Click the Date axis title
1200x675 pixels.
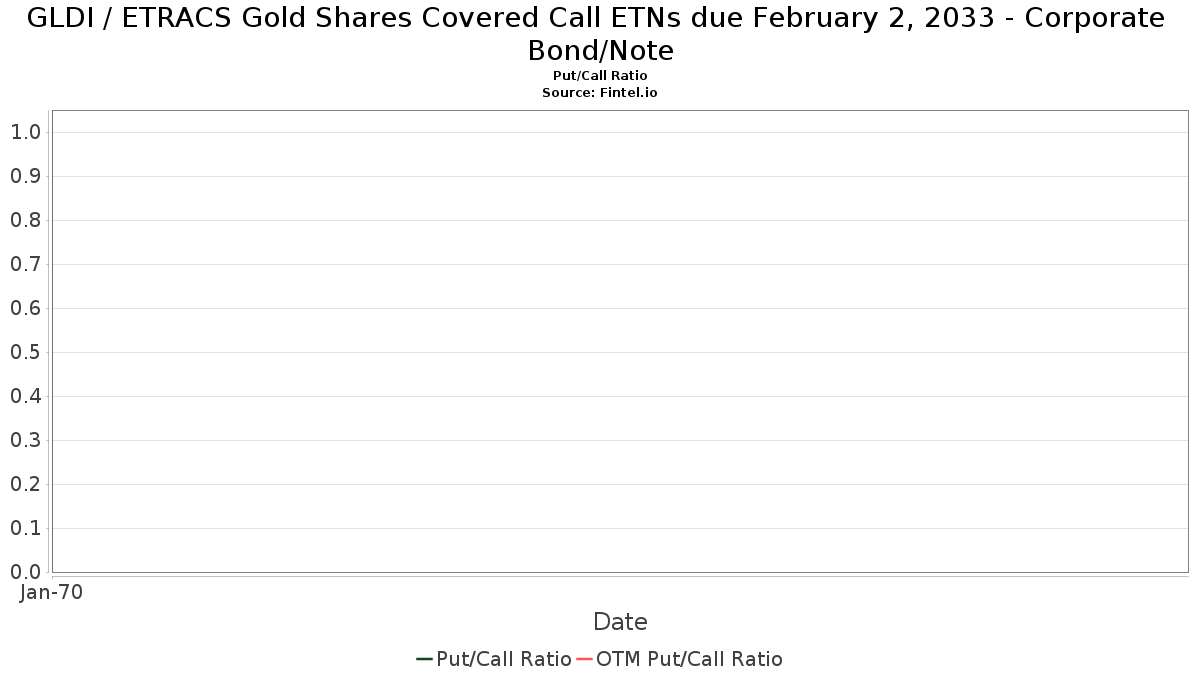(620, 622)
